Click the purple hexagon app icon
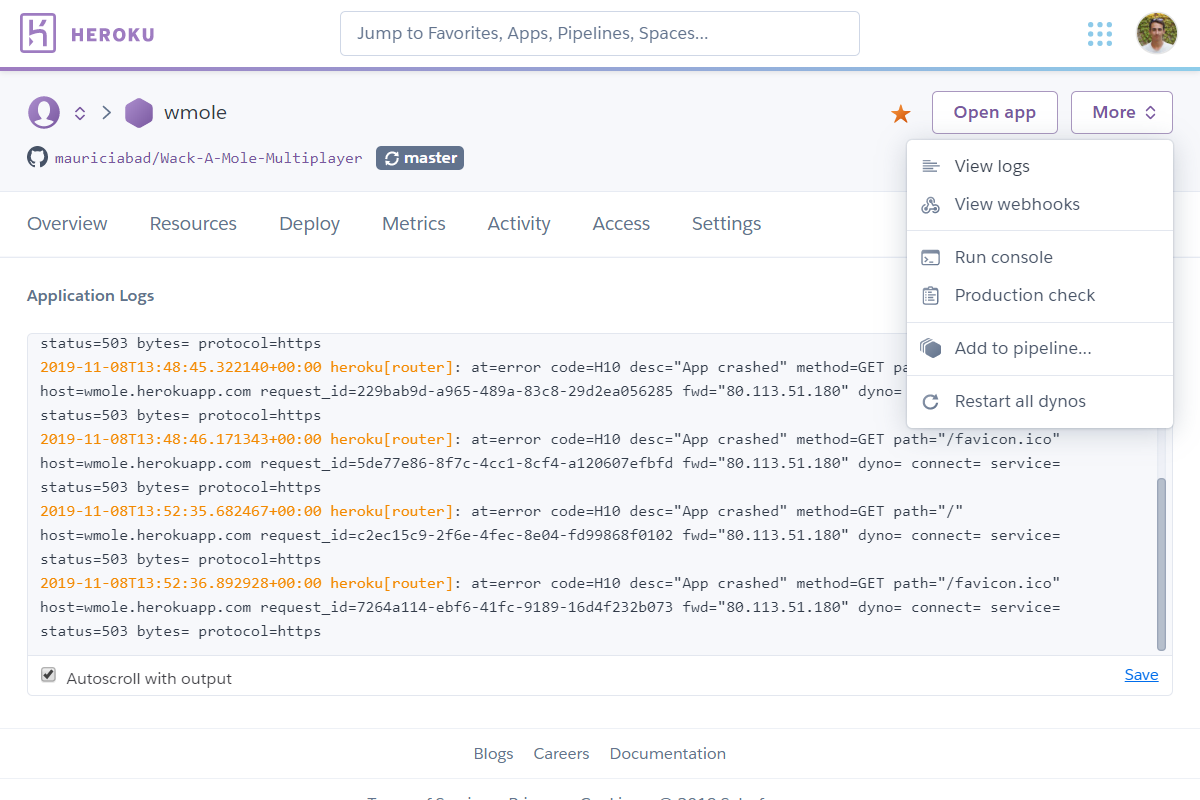The height and width of the screenshot is (800, 1200). [139, 113]
